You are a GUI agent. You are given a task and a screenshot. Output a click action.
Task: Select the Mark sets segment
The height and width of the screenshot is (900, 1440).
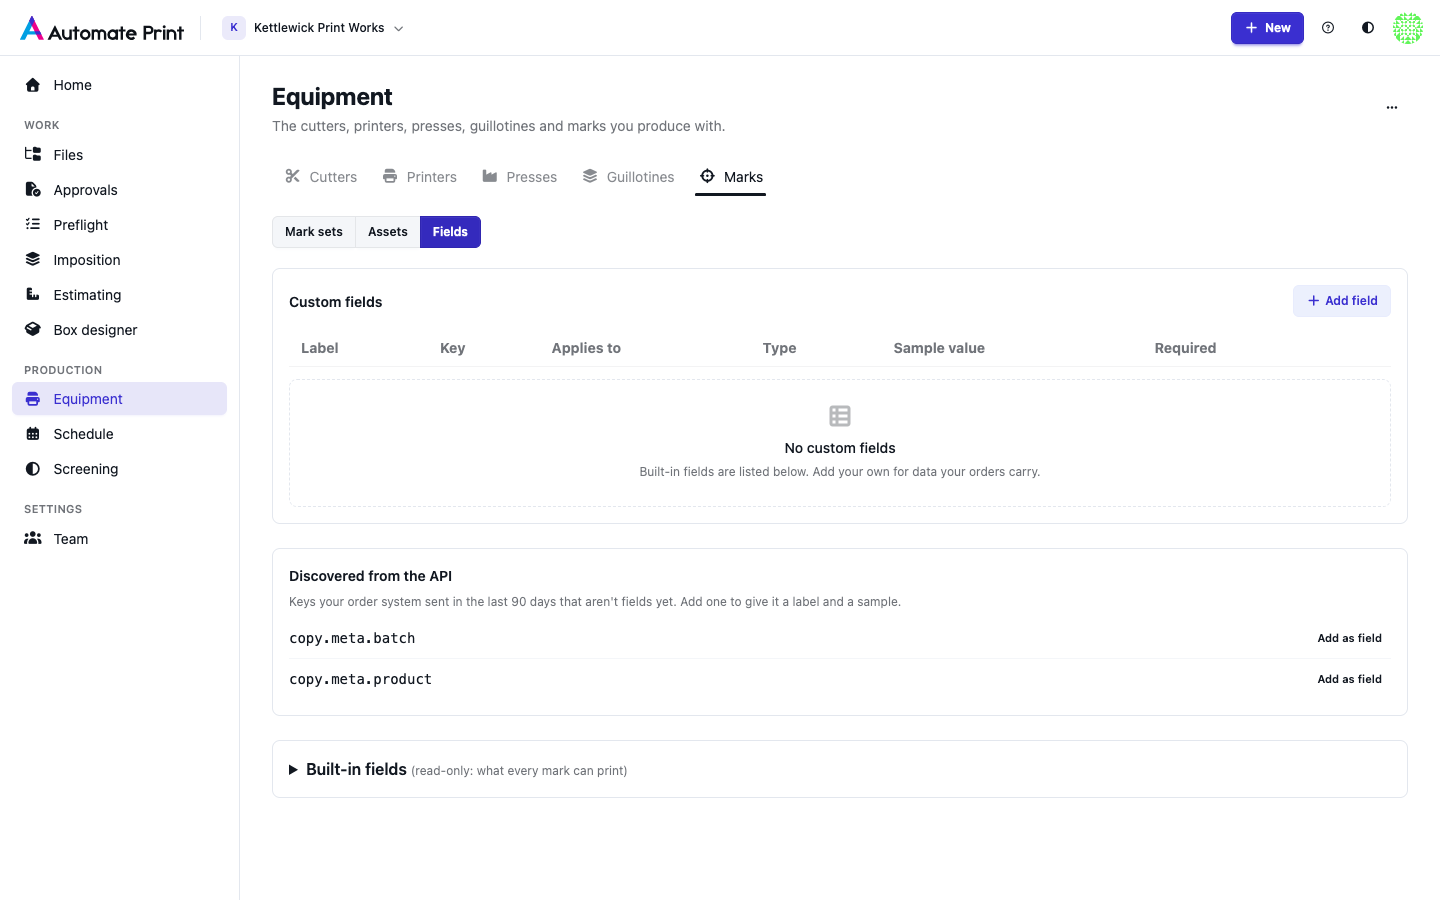314,232
